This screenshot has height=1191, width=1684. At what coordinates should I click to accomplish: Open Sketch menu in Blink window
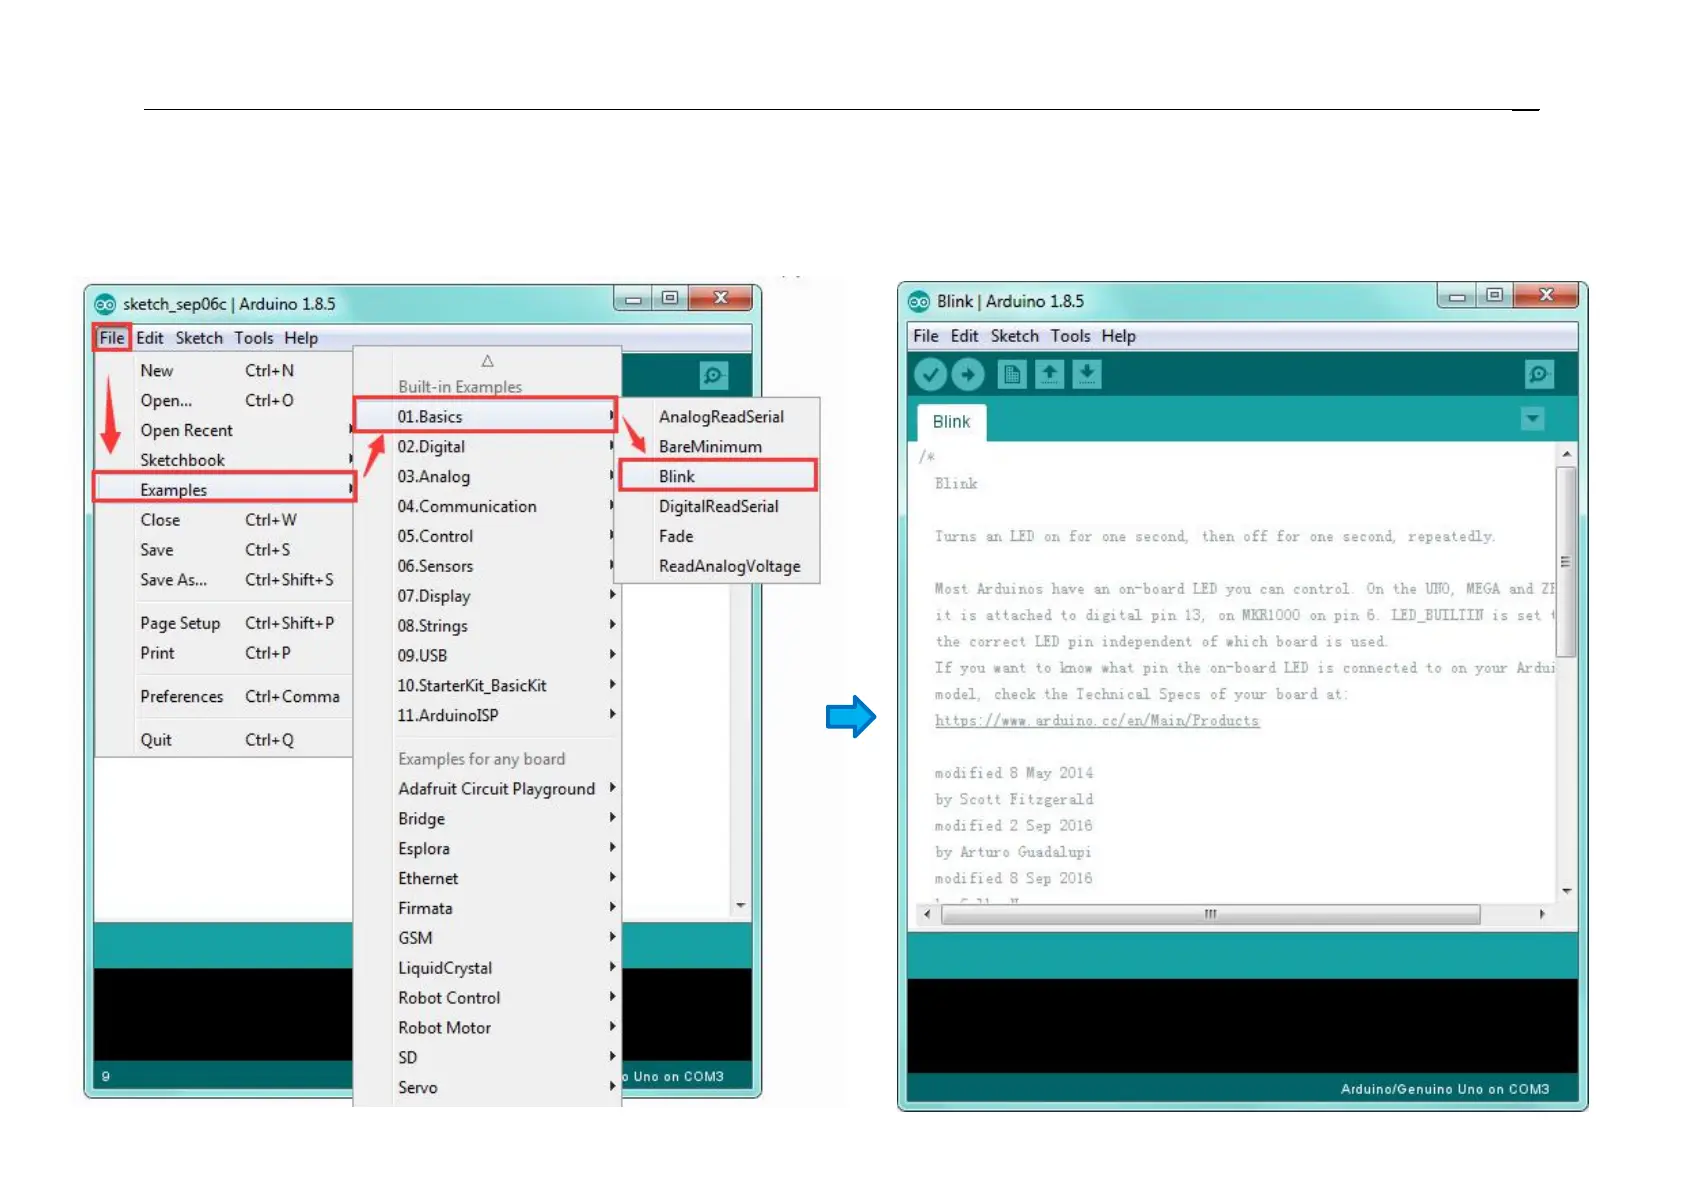pos(1015,336)
